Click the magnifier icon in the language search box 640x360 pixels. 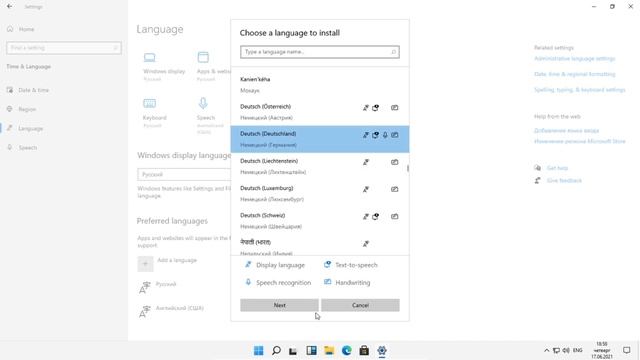tap(393, 52)
